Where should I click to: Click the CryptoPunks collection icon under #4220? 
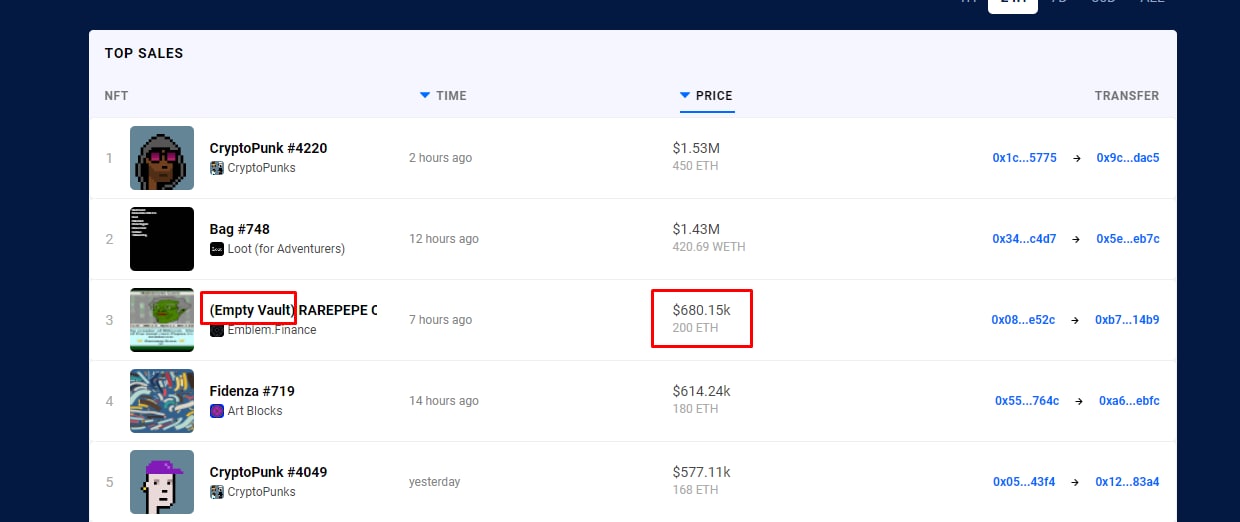(217, 168)
